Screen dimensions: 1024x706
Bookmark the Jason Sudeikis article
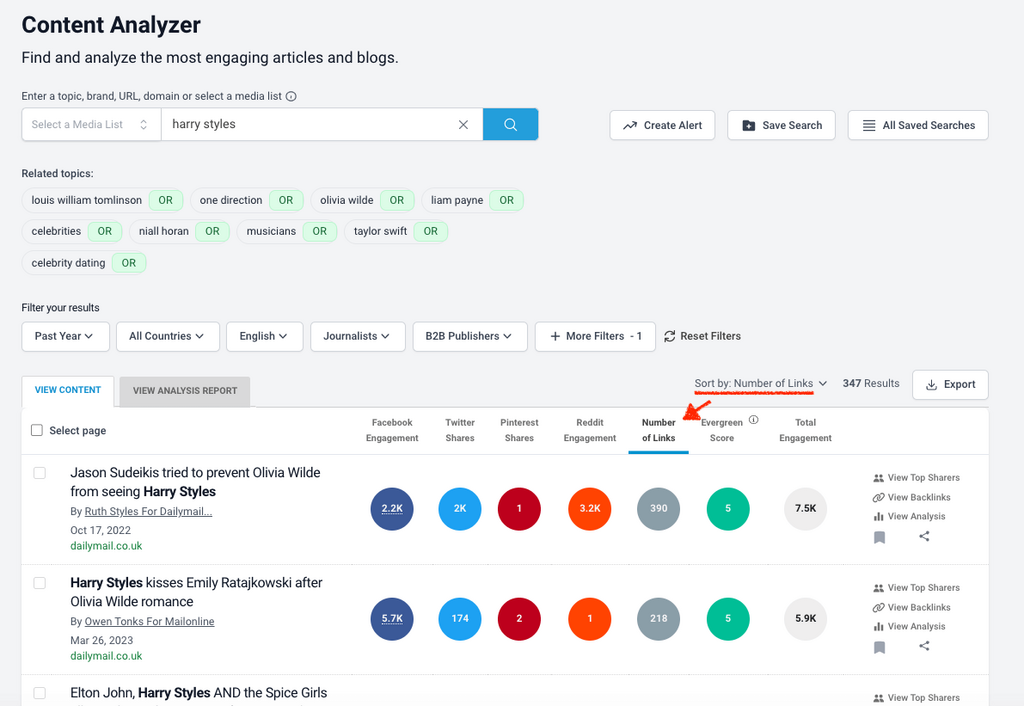pyautogui.click(x=879, y=537)
